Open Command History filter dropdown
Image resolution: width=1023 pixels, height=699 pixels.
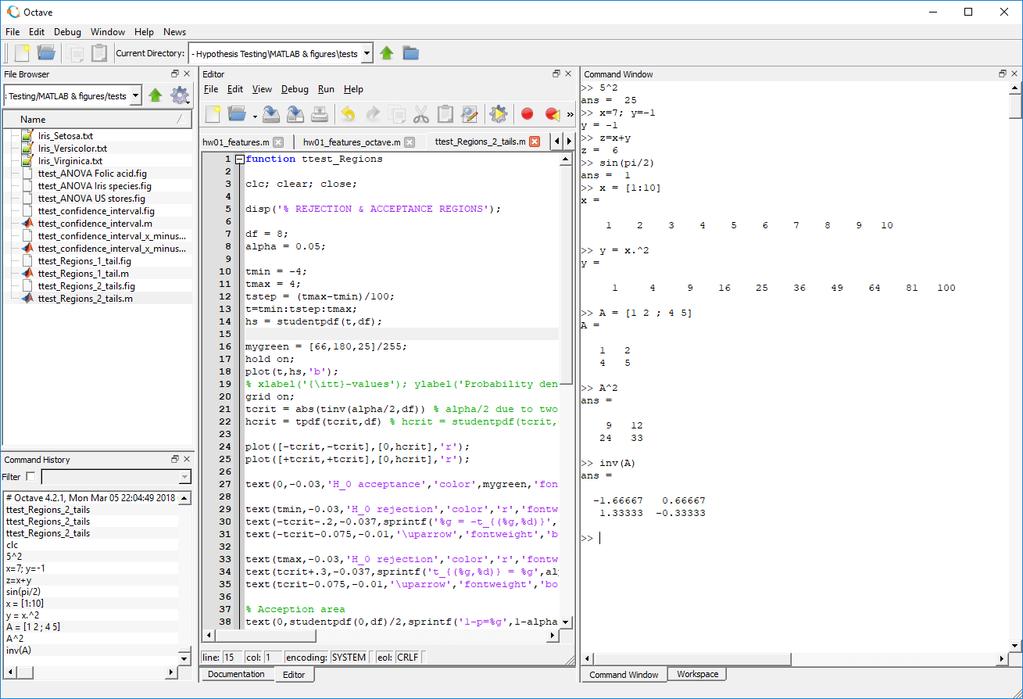(185, 476)
